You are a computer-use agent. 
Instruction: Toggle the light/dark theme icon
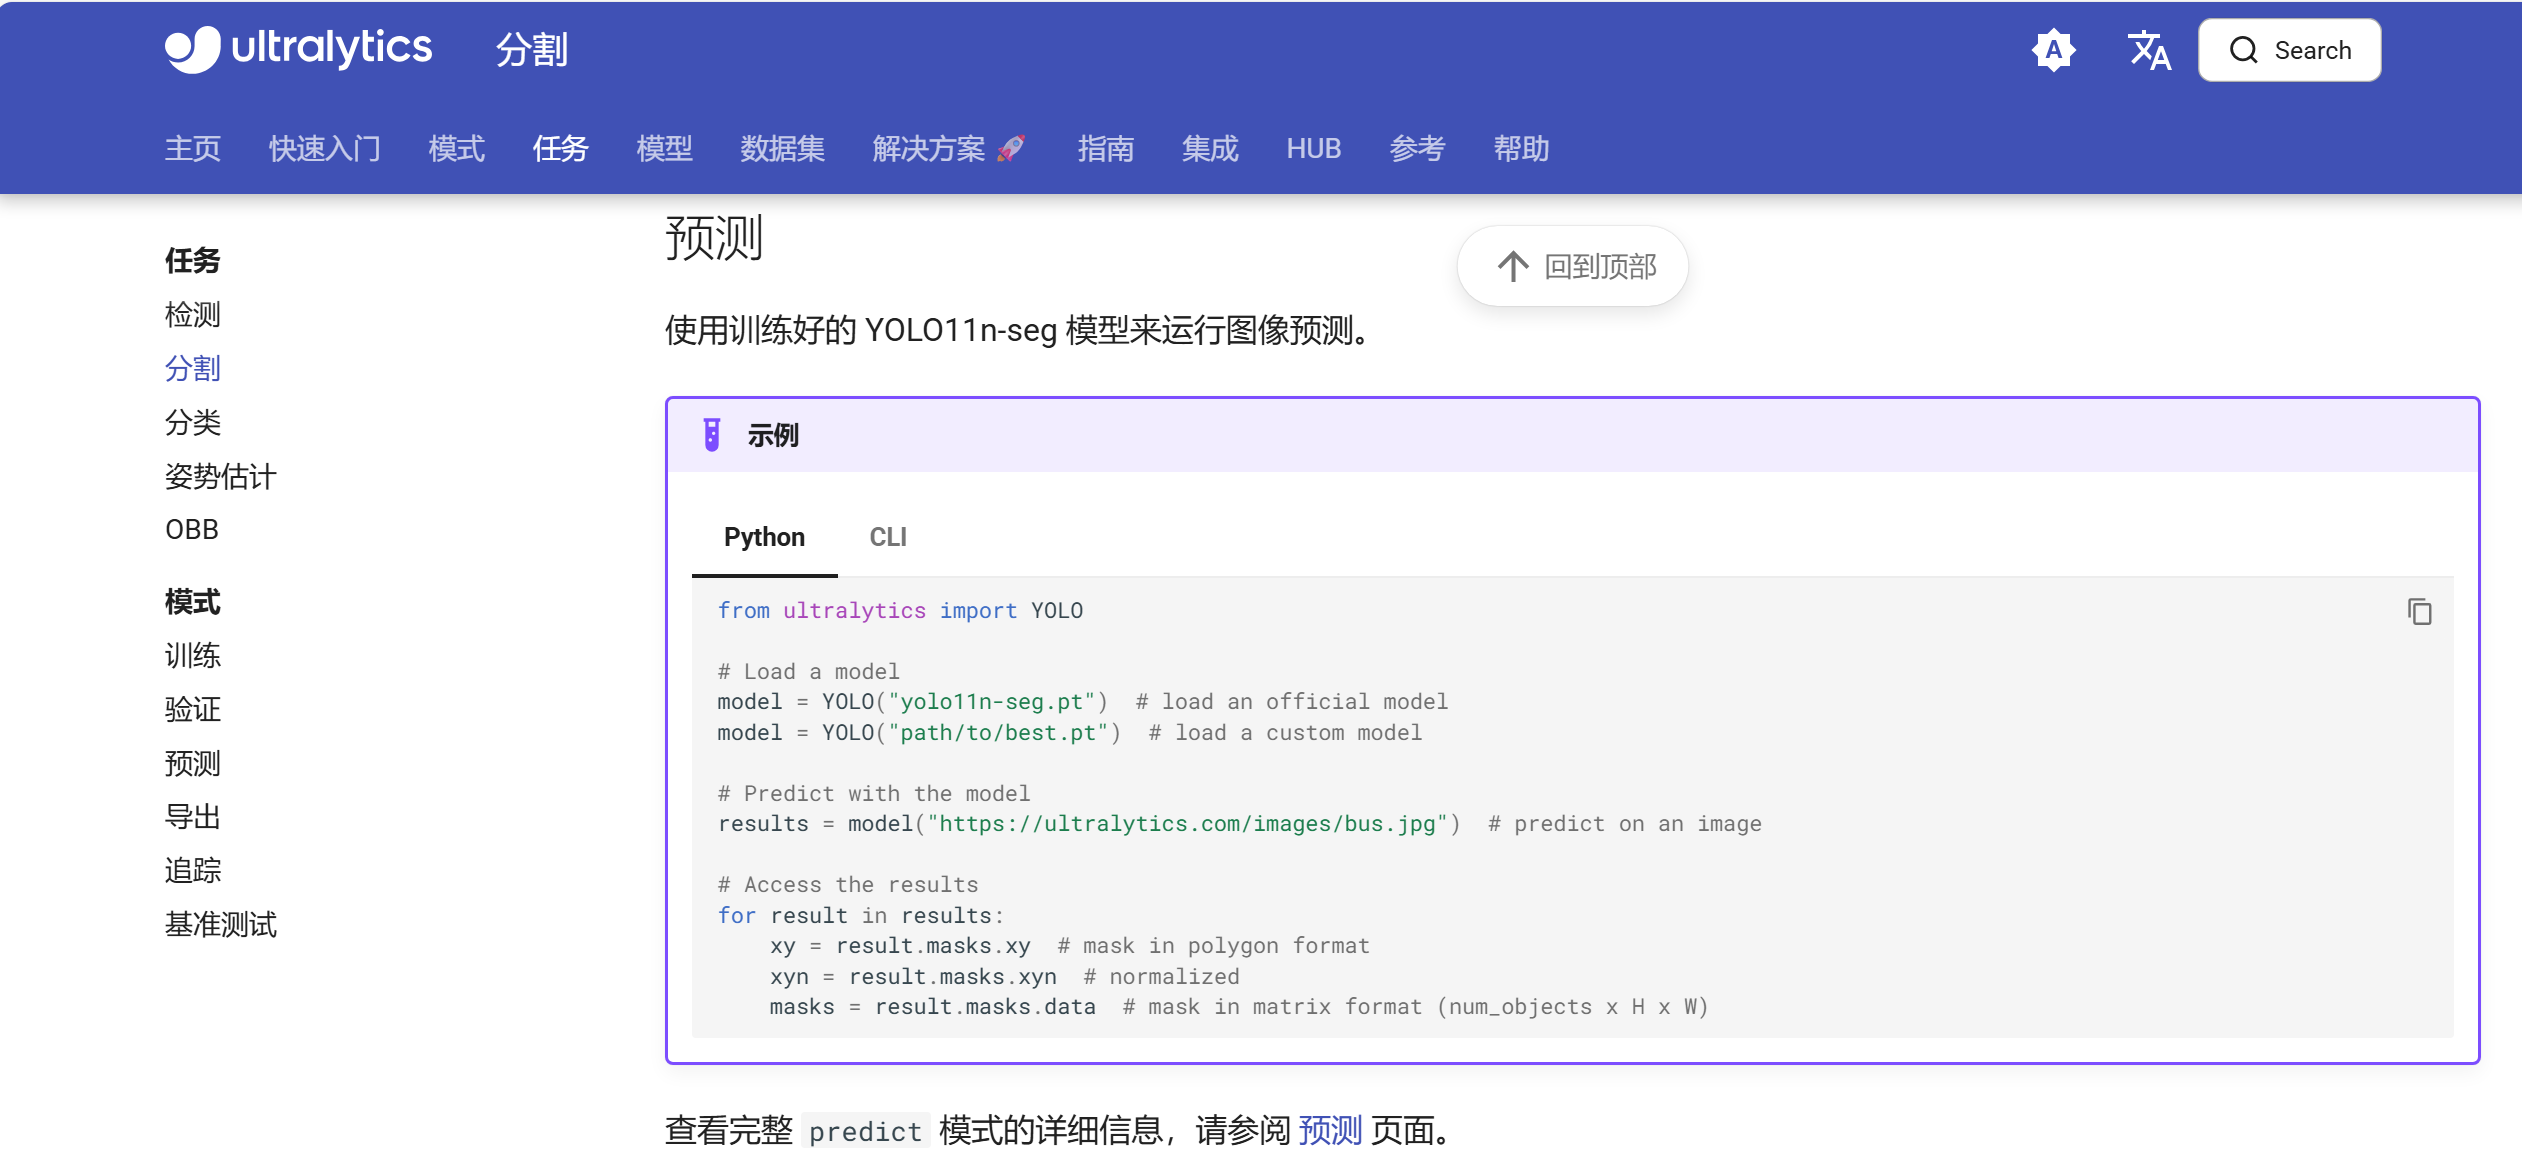2053,50
